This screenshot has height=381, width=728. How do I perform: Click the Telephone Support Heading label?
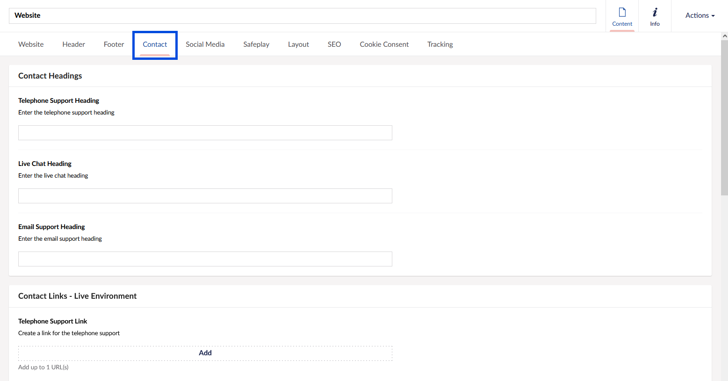click(58, 100)
